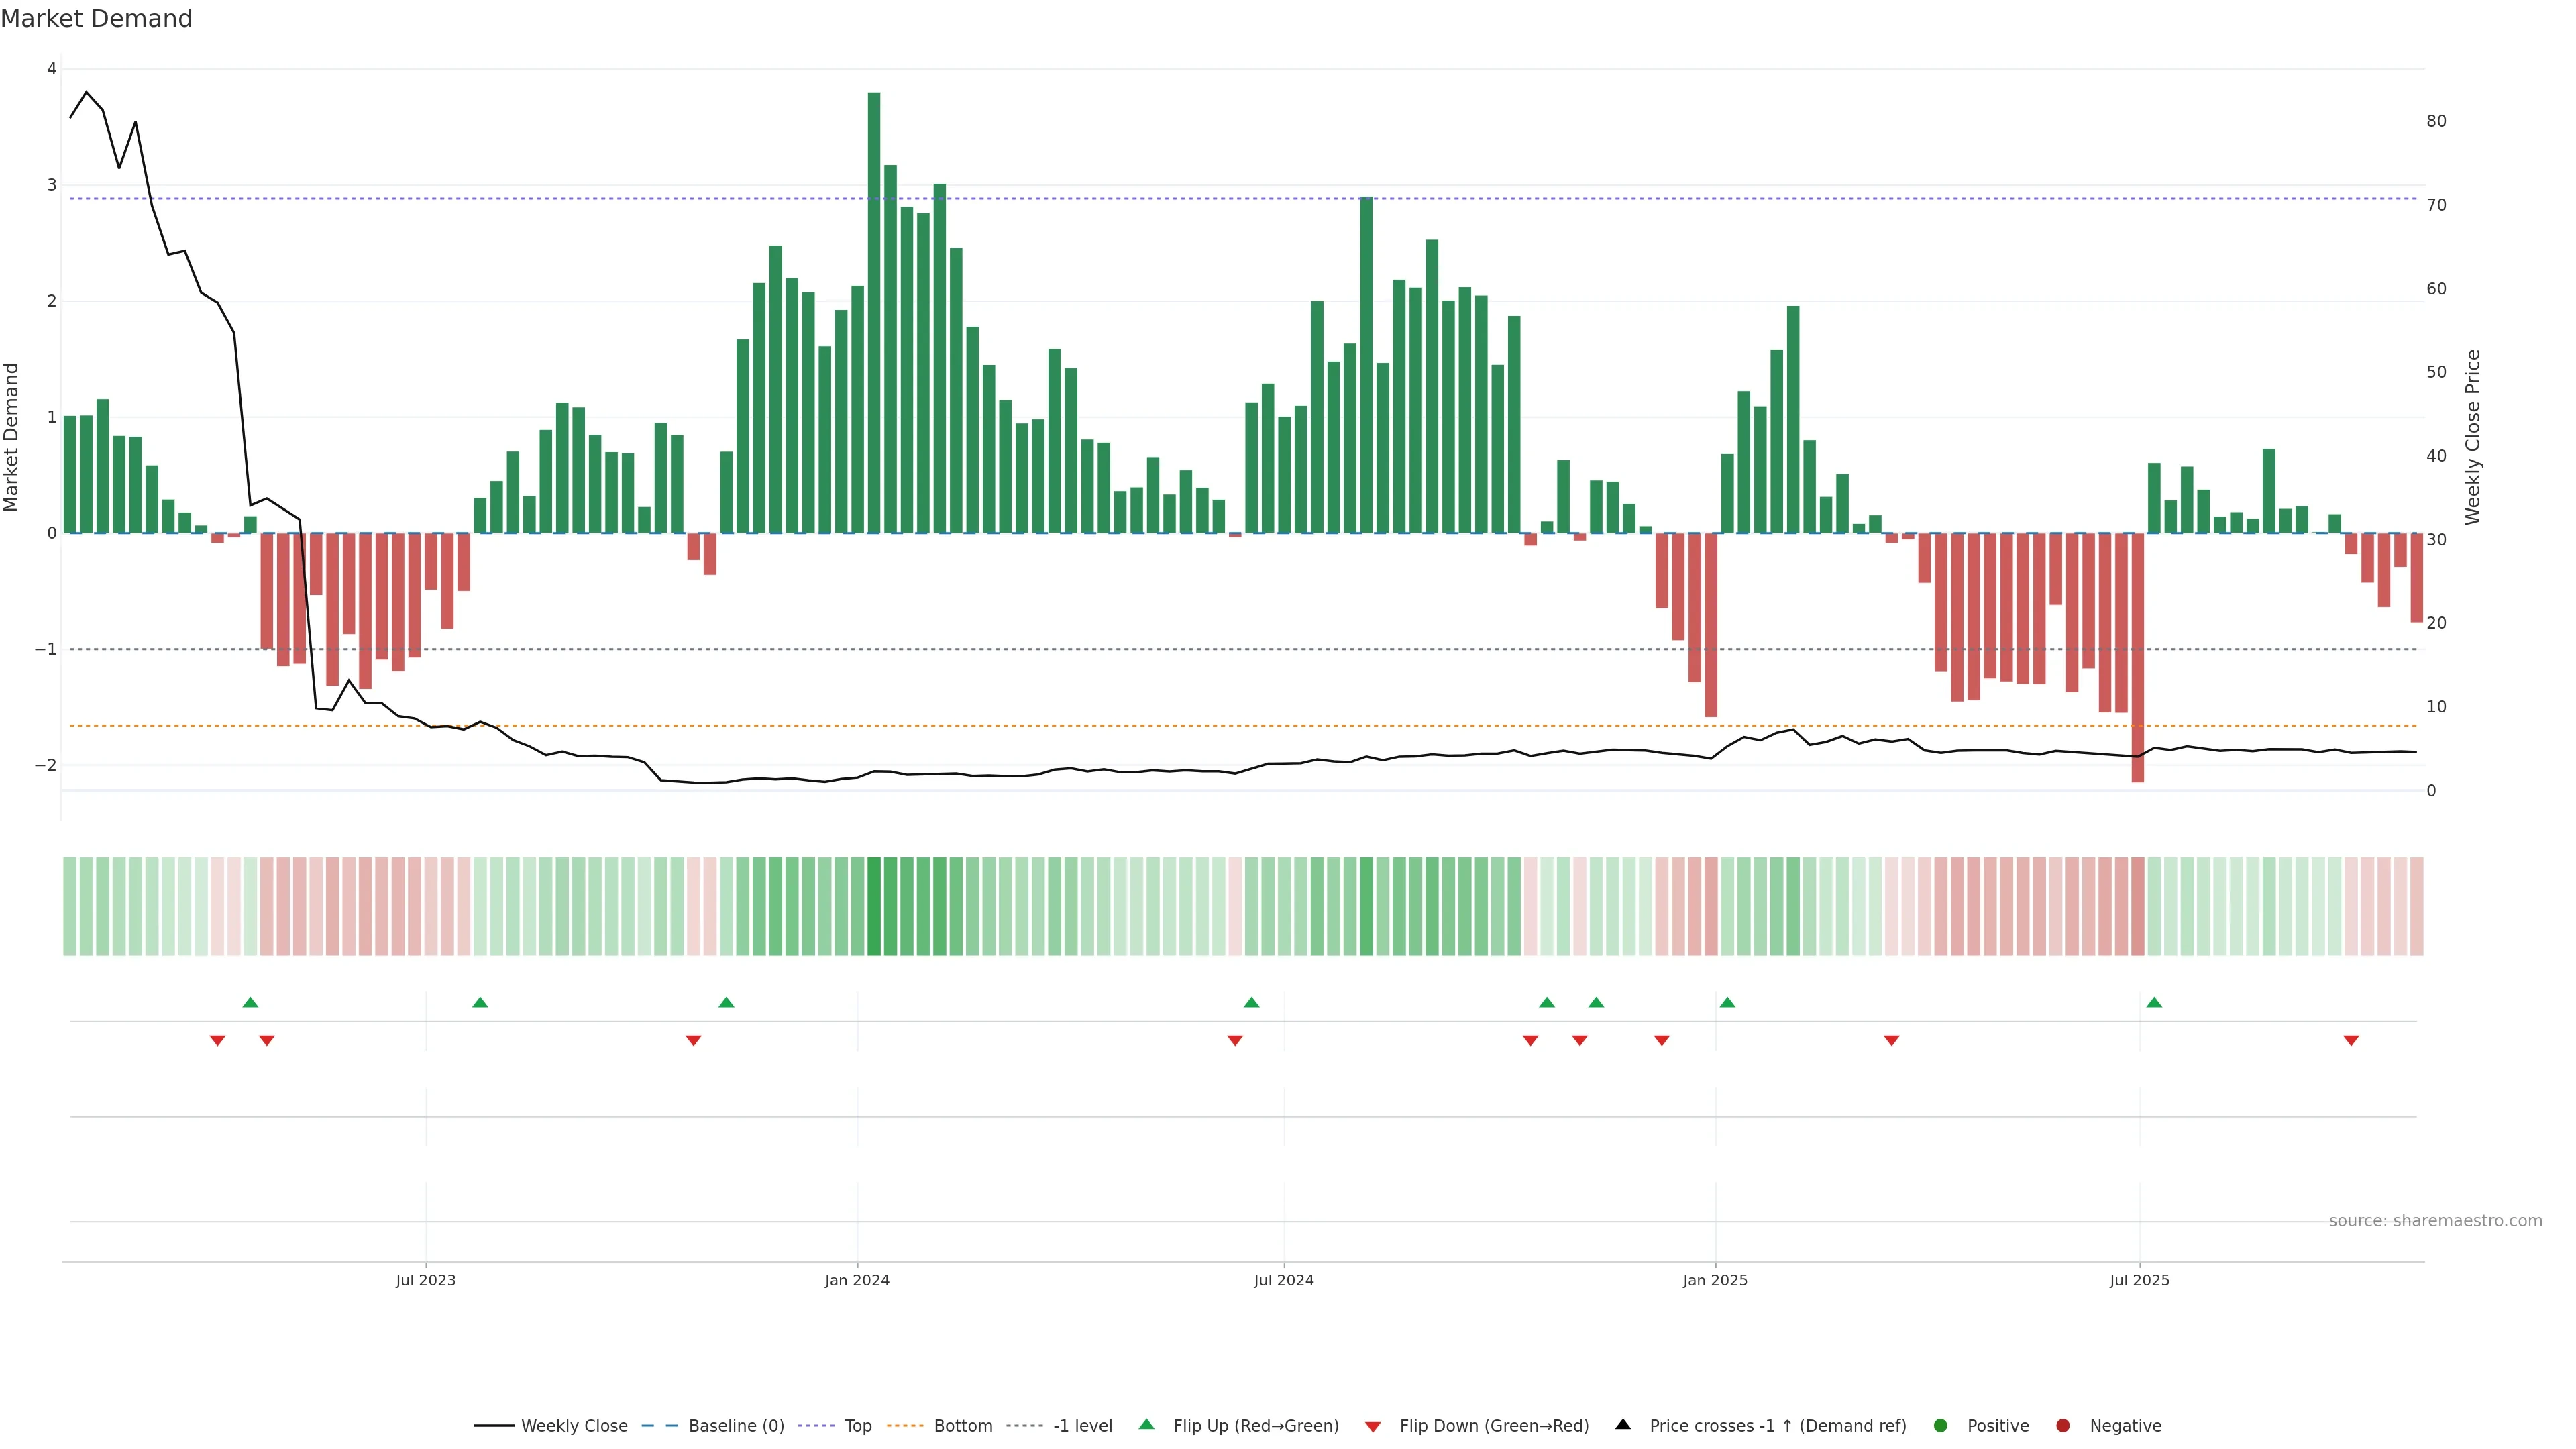2576x1449 pixels.
Task: Click Flip Down red triangle legend icon
Action: (x=1373, y=1427)
